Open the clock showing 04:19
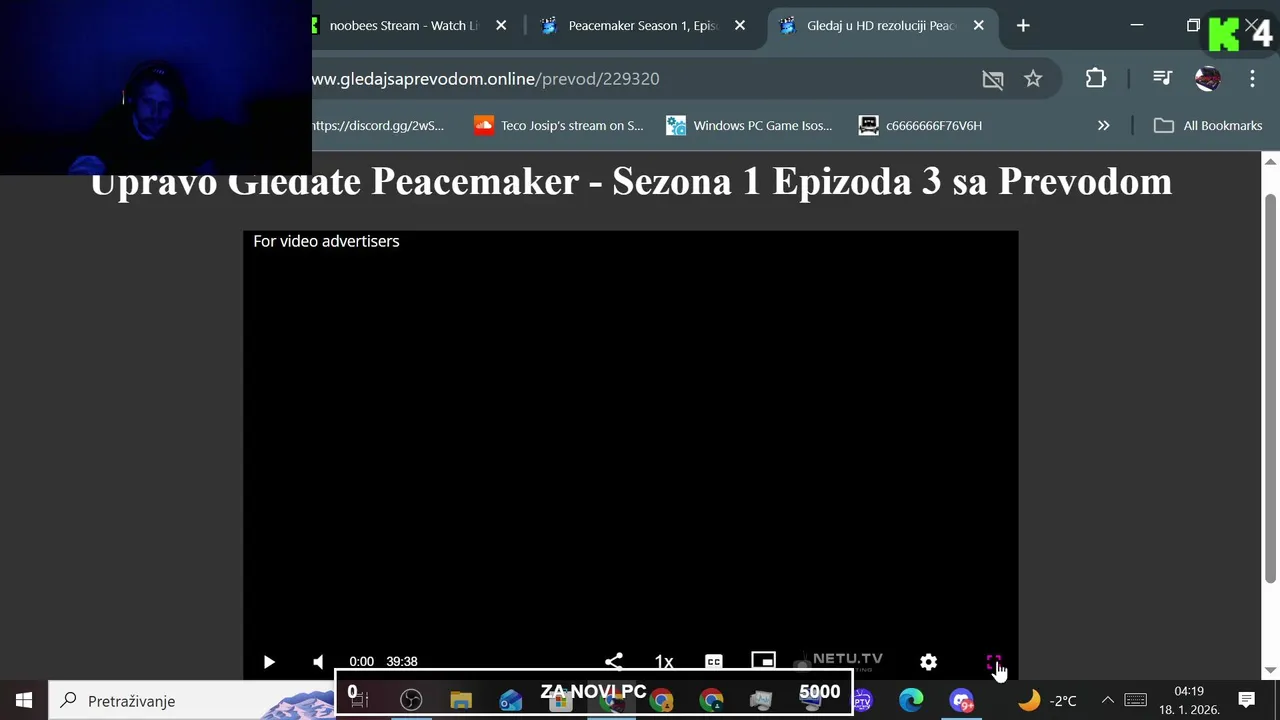Image resolution: width=1280 pixels, height=720 pixels. pyautogui.click(x=1189, y=700)
